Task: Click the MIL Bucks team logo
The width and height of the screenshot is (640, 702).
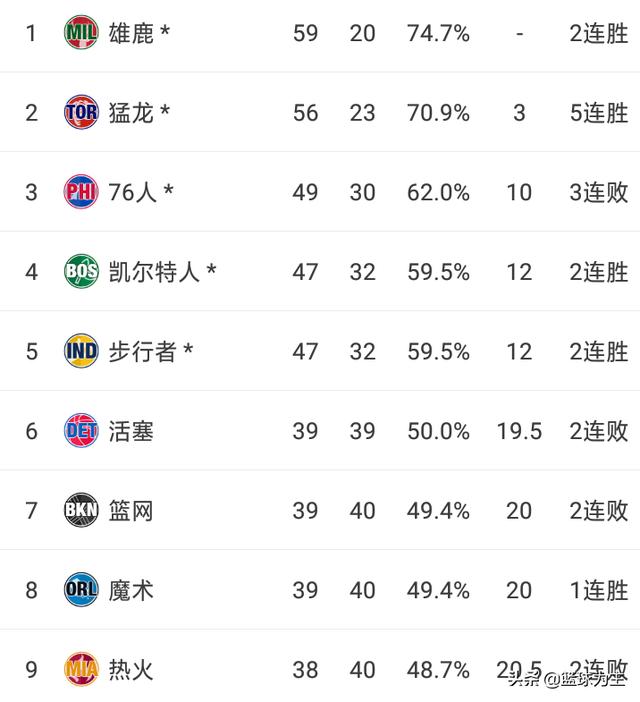Action: pyautogui.click(x=81, y=32)
